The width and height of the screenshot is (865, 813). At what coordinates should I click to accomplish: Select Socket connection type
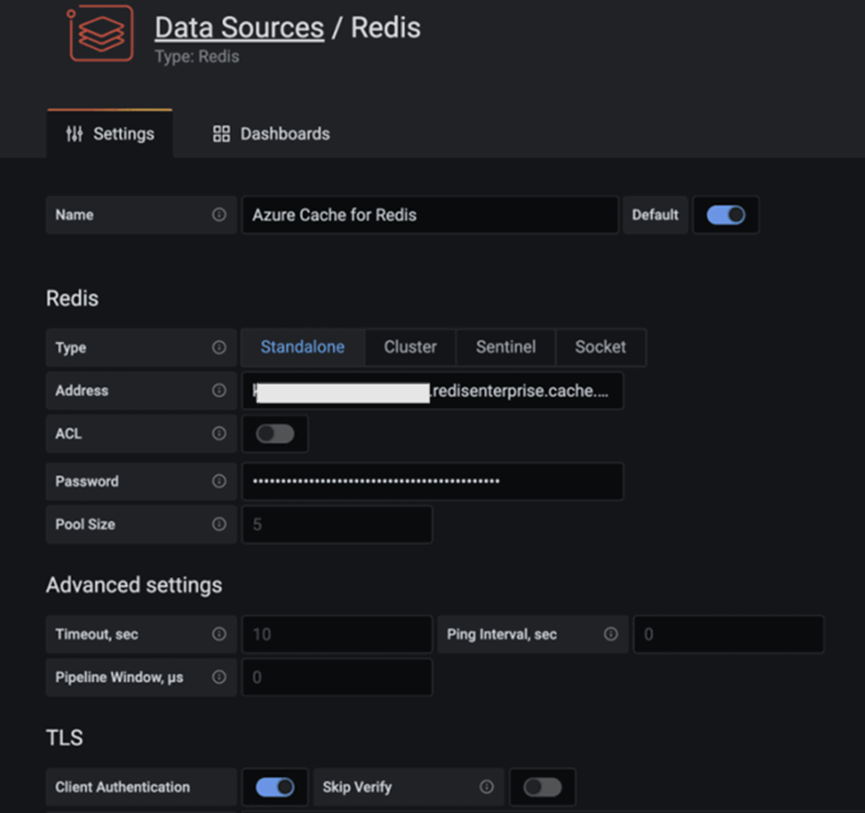[x=601, y=347]
